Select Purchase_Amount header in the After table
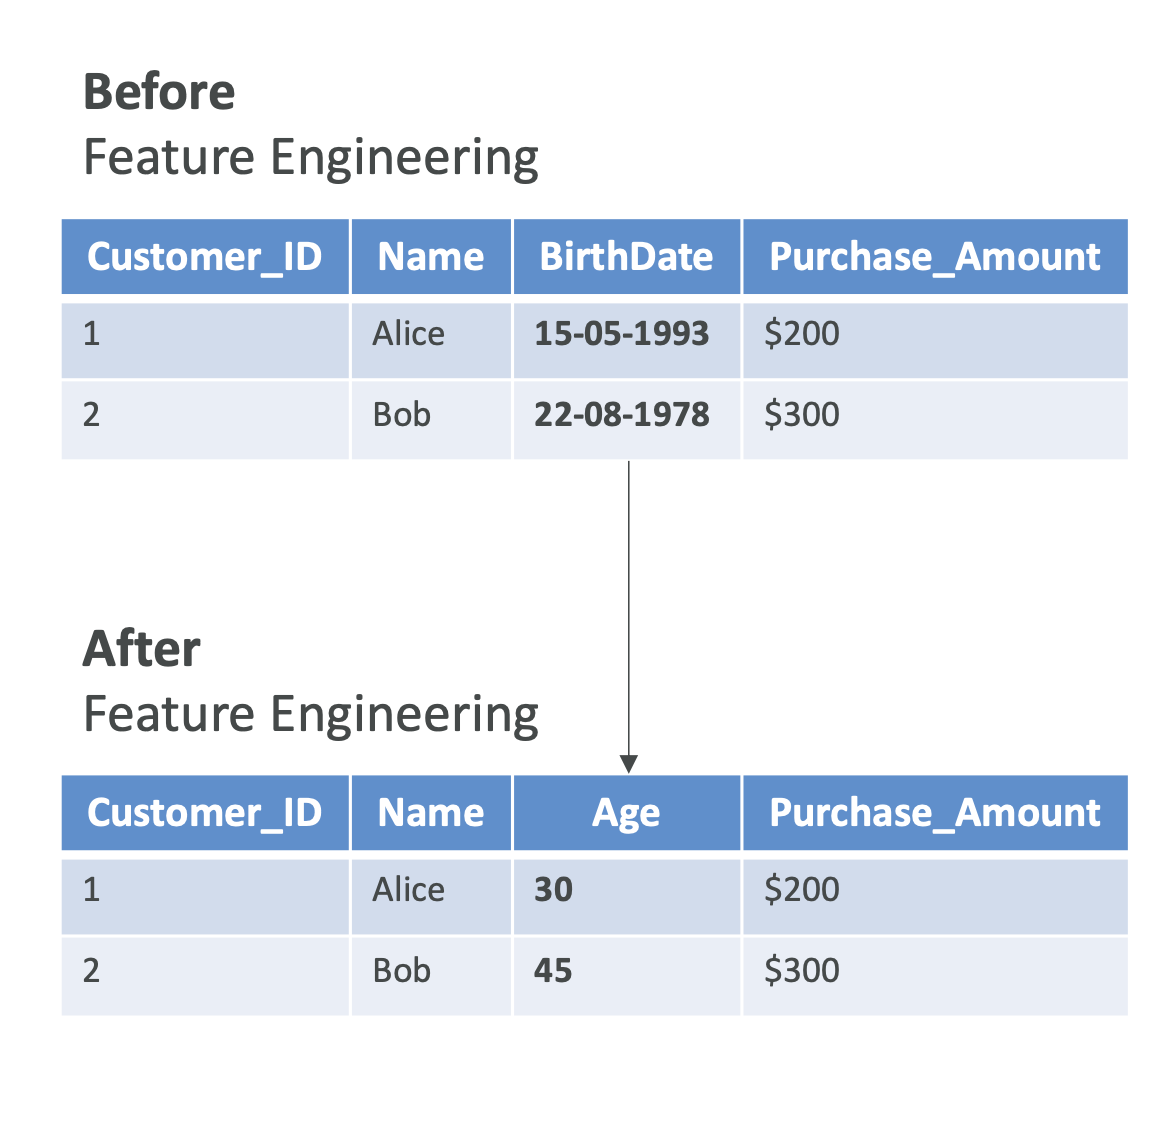 (934, 813)
